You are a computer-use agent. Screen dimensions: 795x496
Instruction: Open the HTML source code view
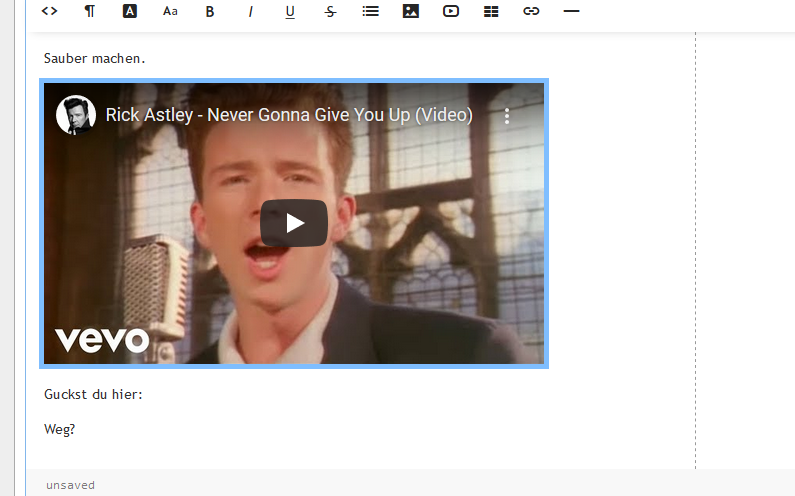[x=49, y=11]
